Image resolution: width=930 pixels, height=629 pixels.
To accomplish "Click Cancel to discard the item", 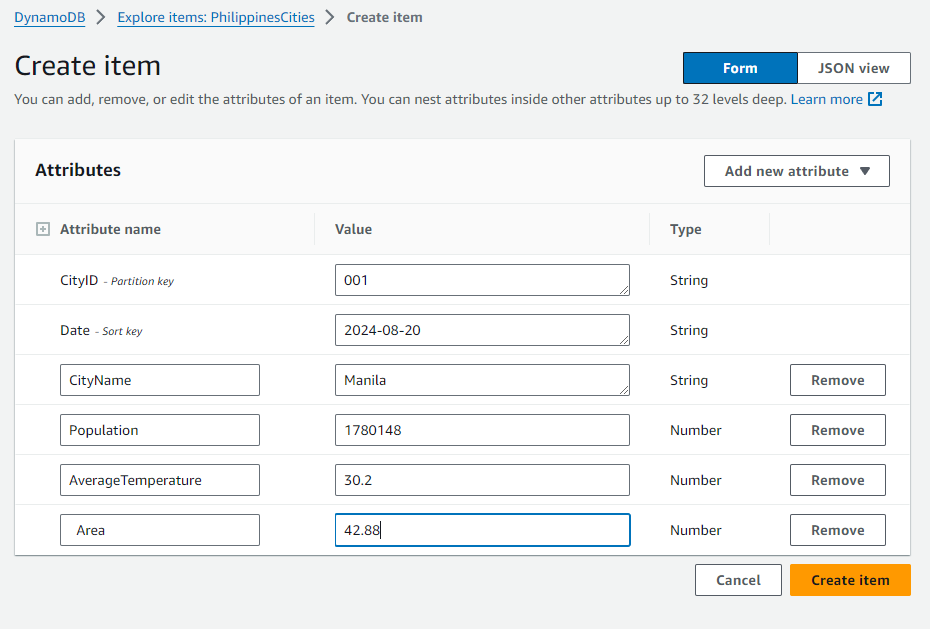I will pyautogui.click(x=738, y=580).
